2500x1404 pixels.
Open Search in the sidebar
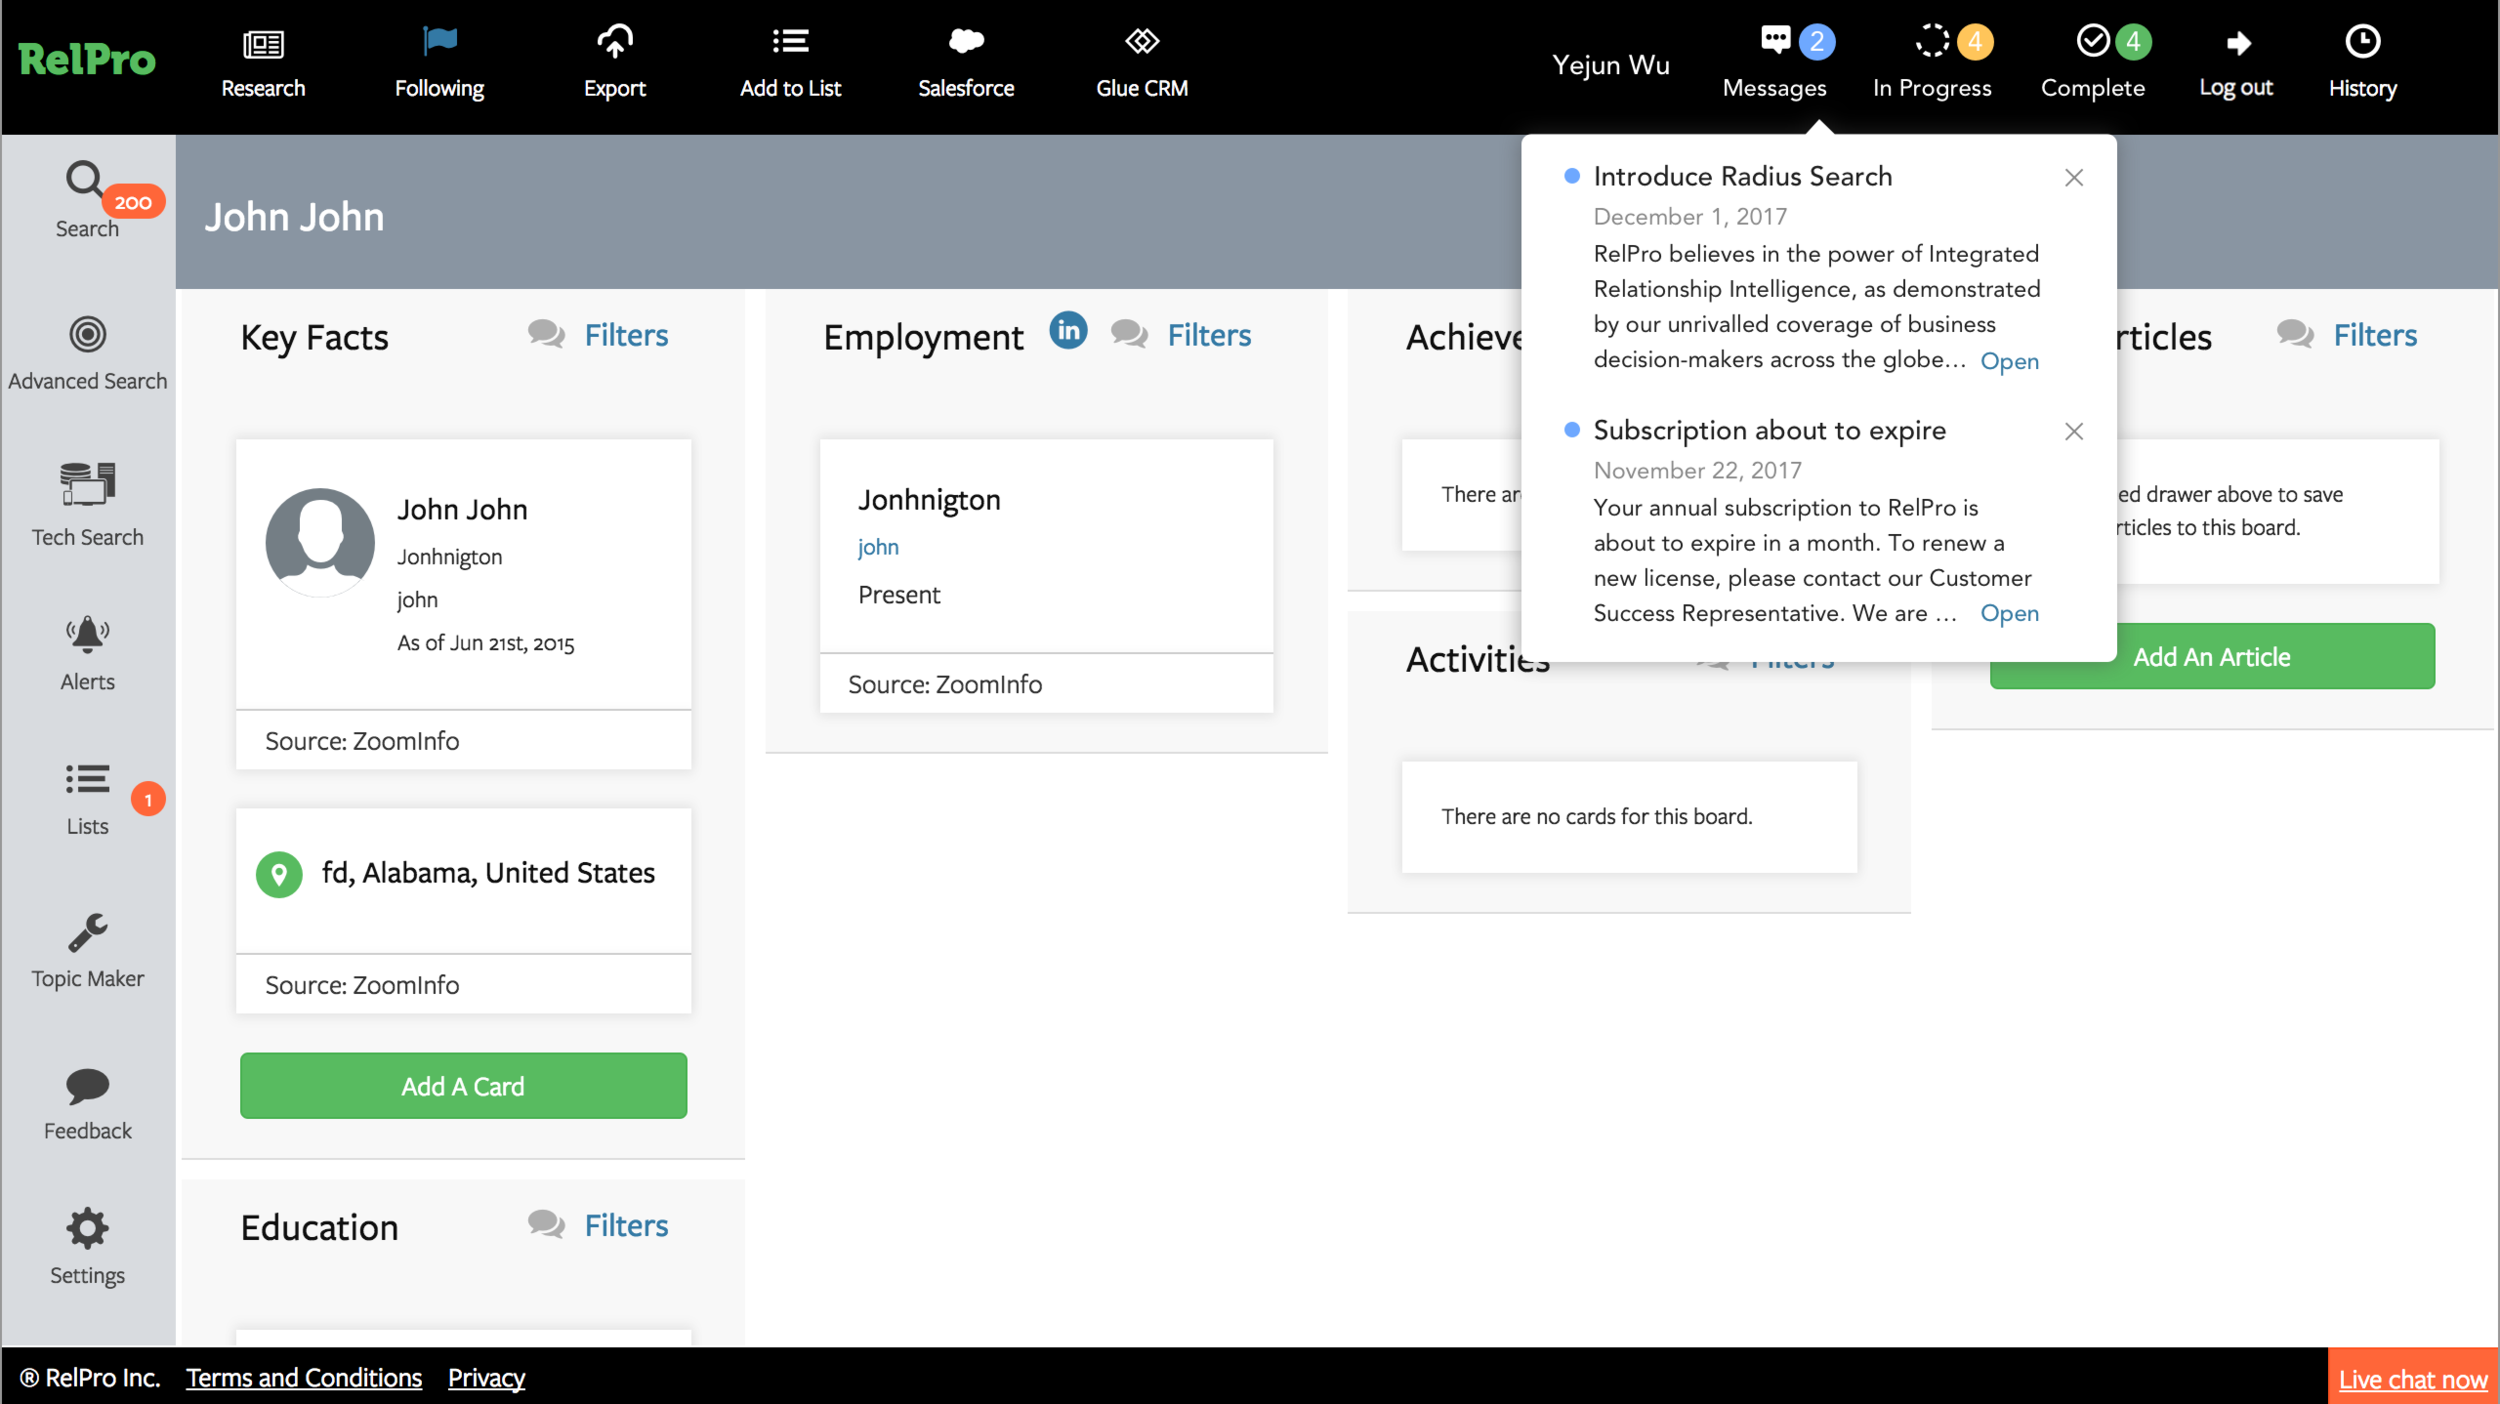point(87,200)
